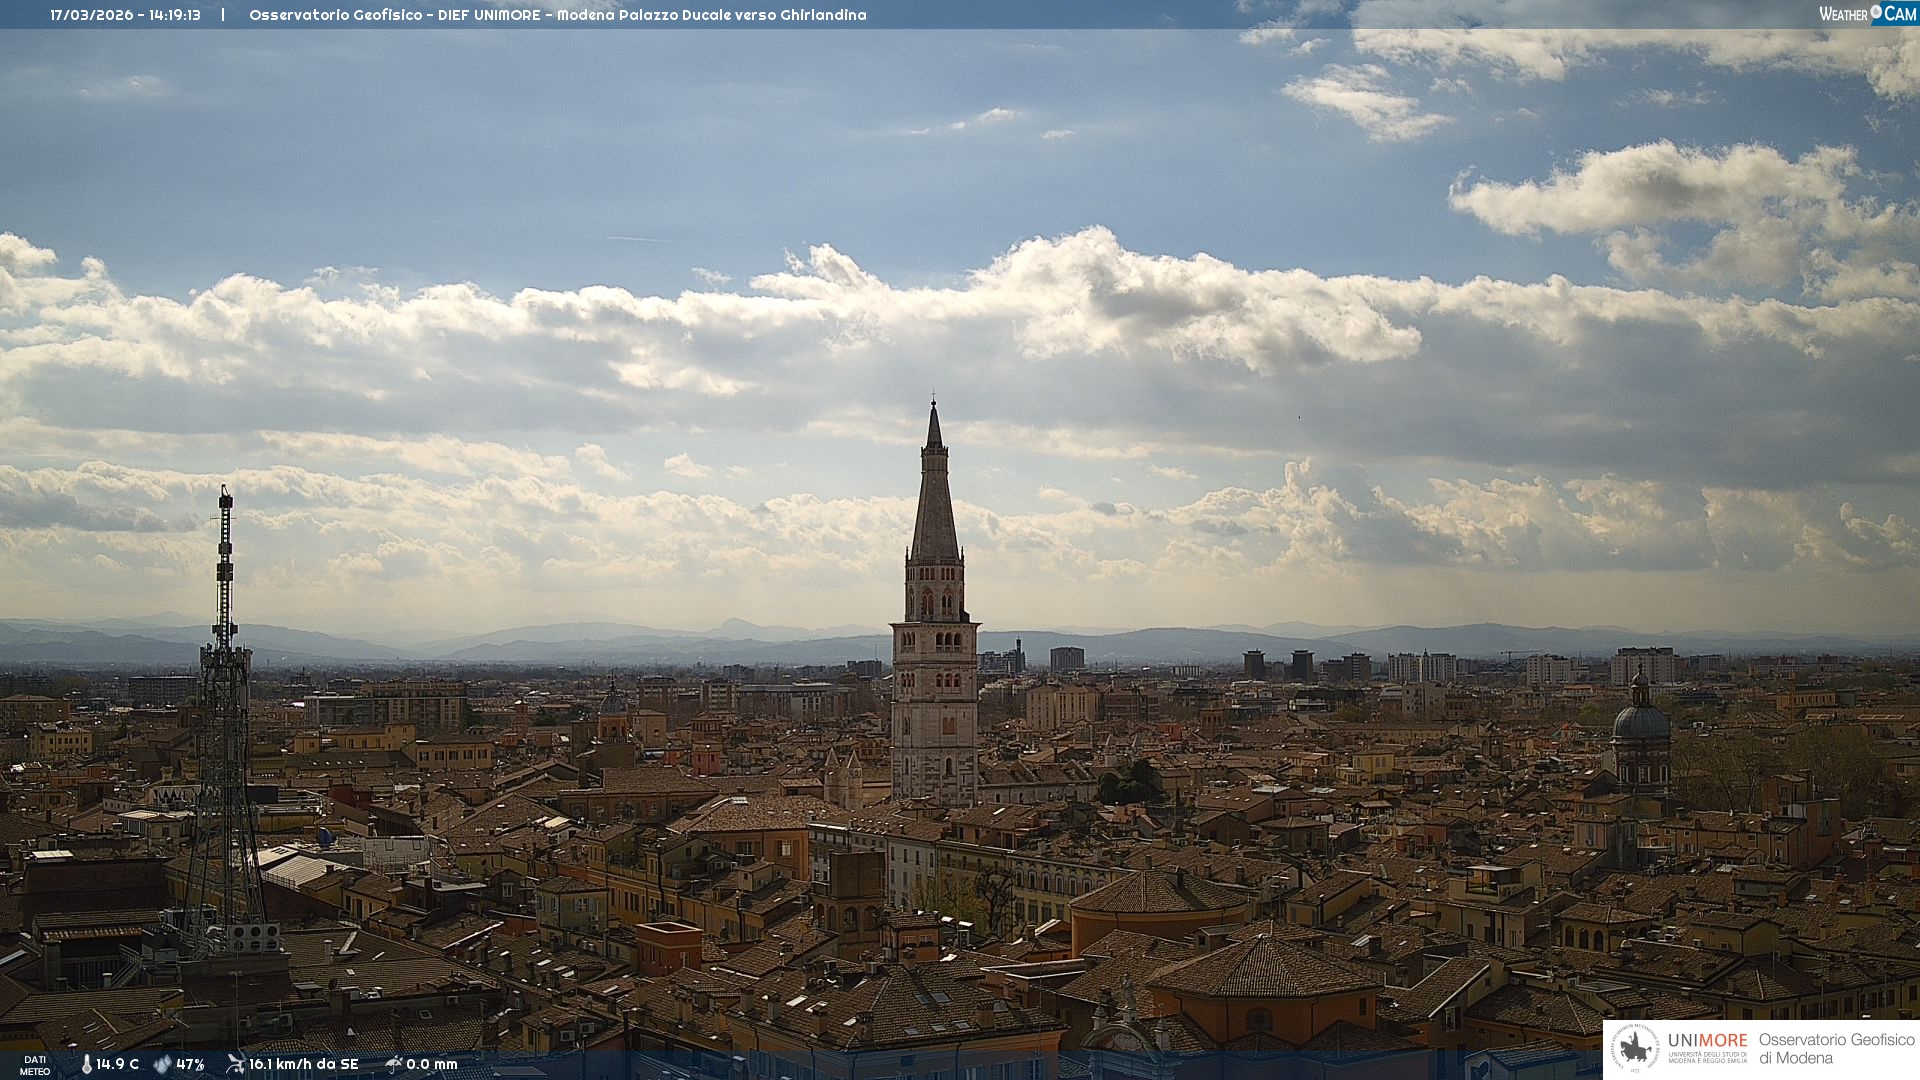This screenshot has width=1920, height=1080.
Task: Click the 17/03/2026 date and time stamp
Action: point(125,15)
